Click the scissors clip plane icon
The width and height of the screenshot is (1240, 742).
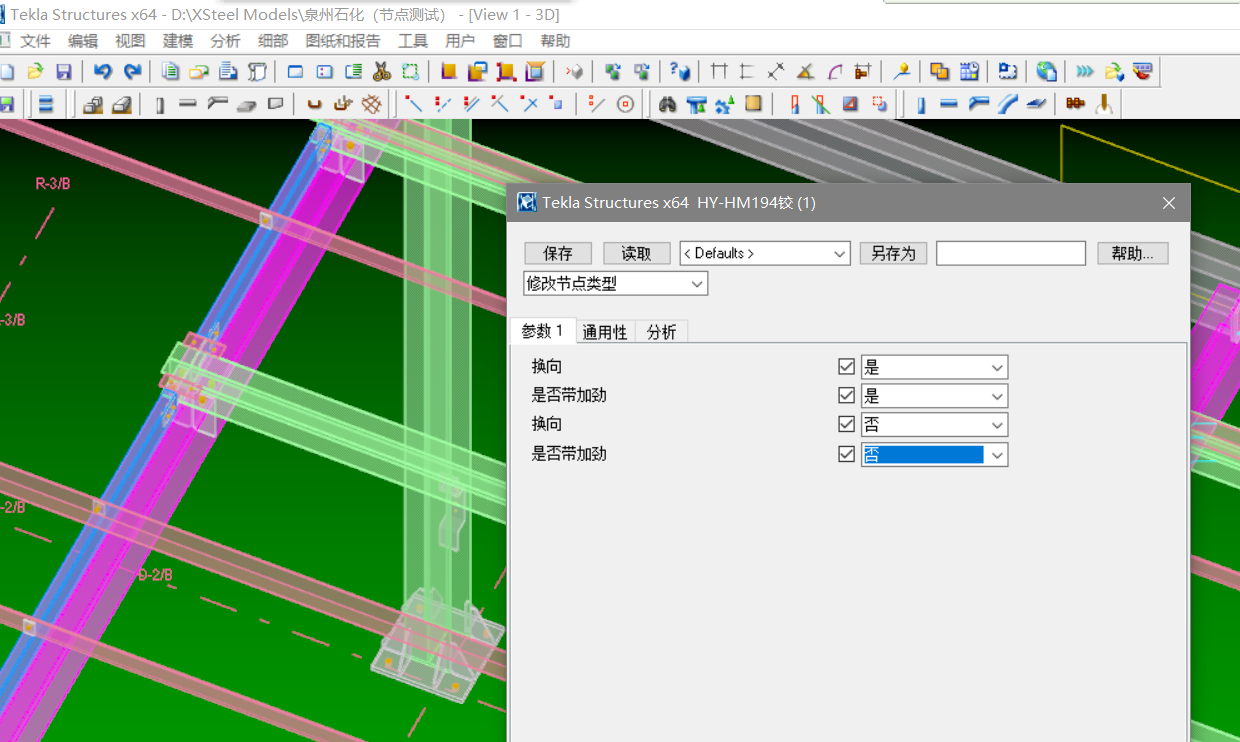click(x=381, y=71)
